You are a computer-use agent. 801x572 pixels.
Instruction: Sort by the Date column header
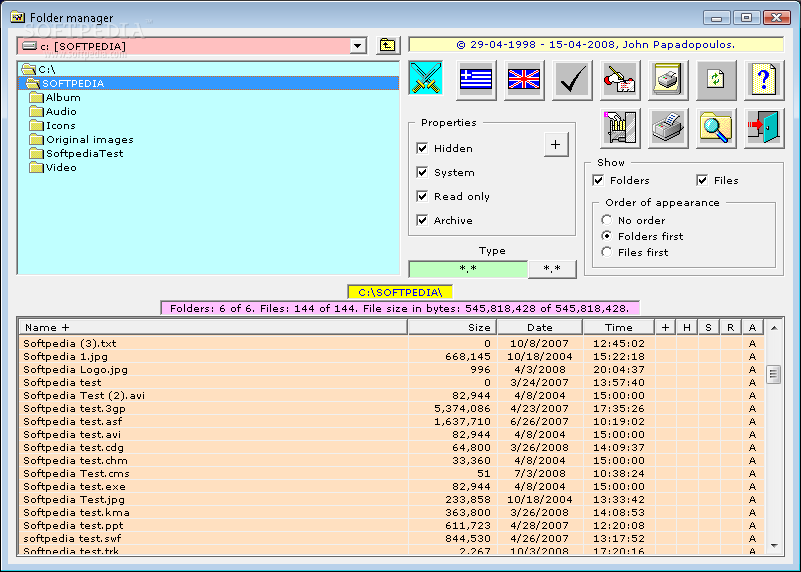tap(540, 327)
